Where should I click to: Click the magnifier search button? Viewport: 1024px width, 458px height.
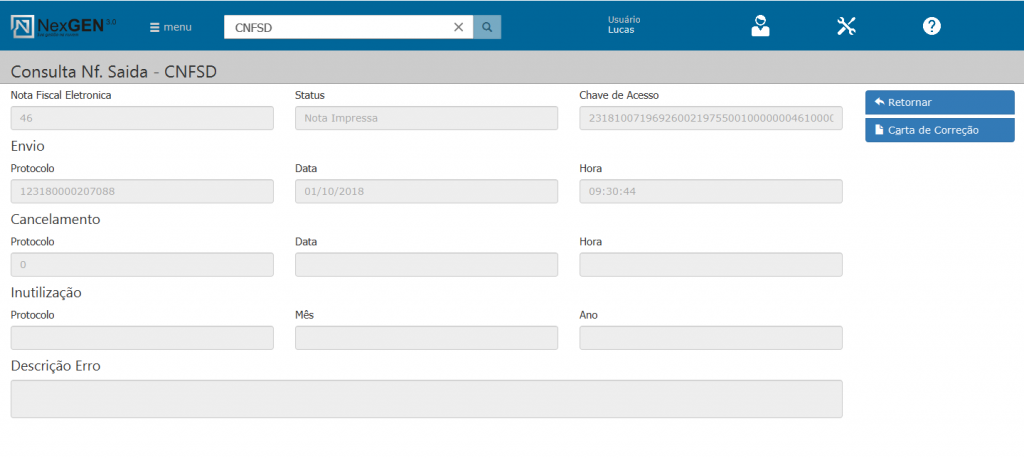click(487, 27)
